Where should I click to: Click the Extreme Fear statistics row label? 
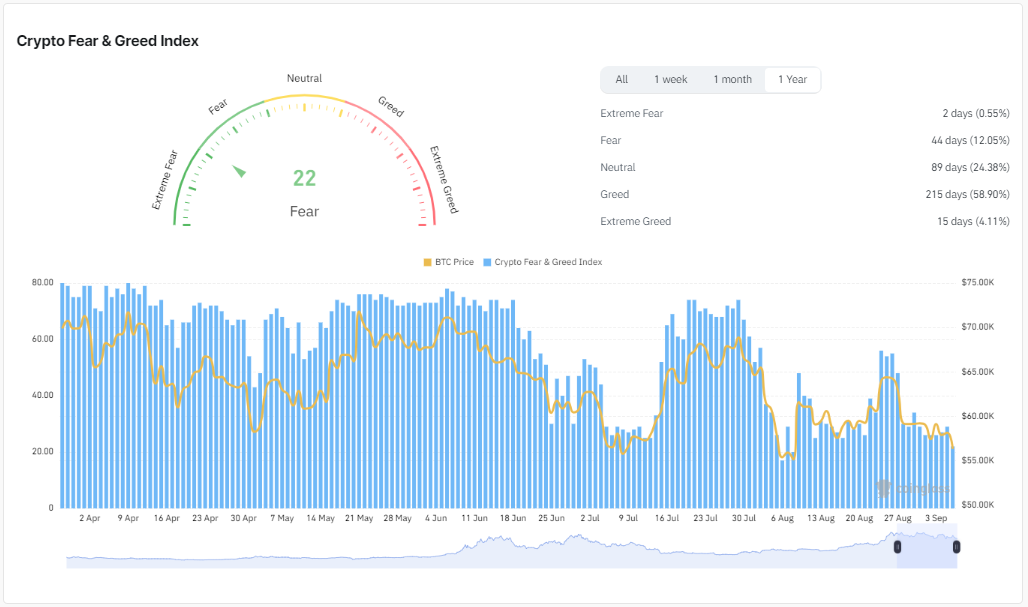click(631, 113)
